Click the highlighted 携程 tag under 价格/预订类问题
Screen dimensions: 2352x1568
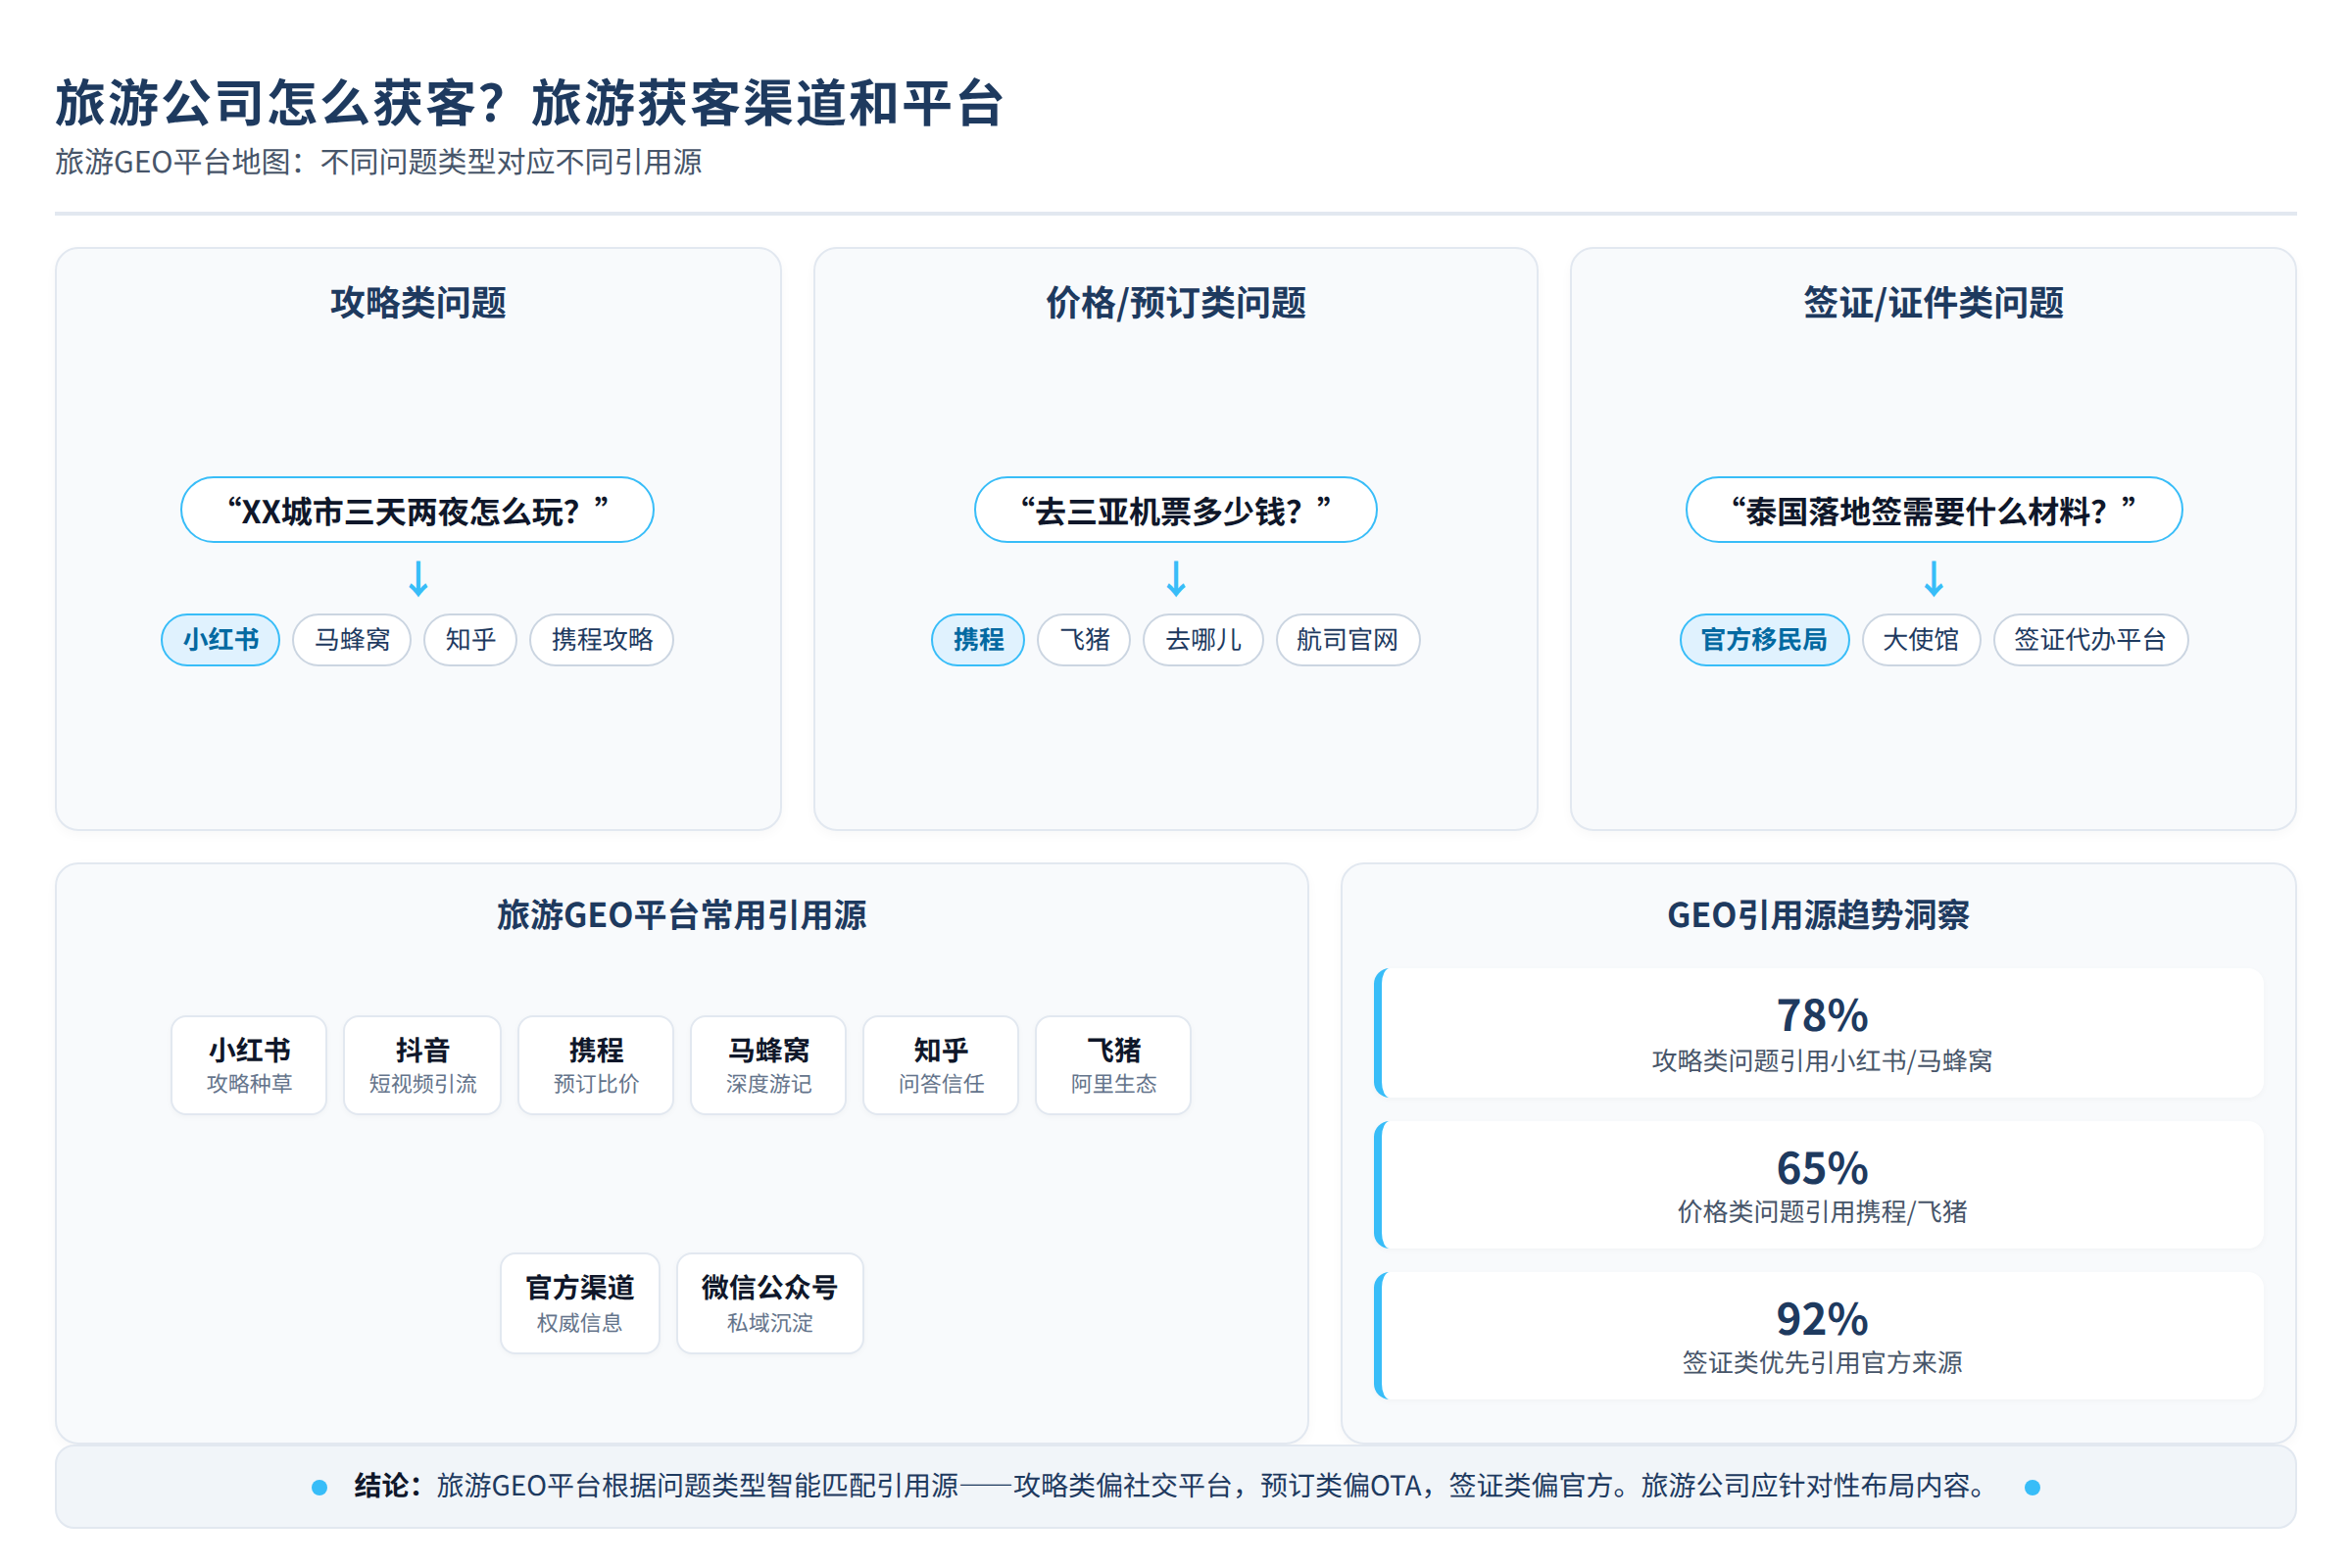click(x=978, y=640)
